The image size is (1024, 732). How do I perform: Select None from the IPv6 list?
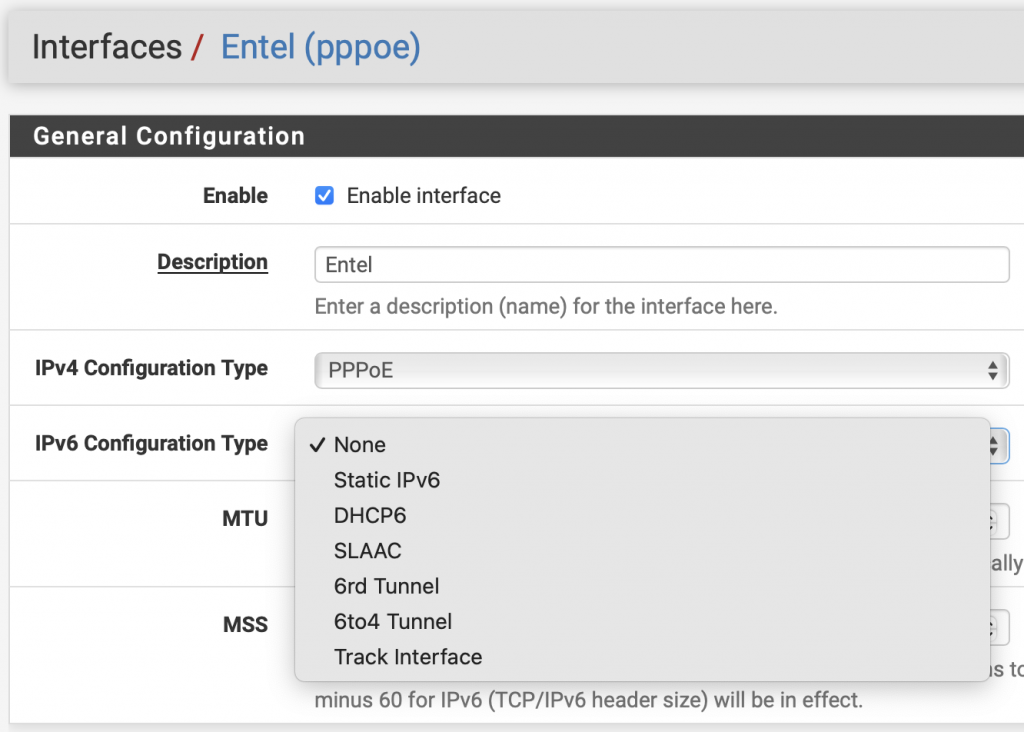pos(360,445)
